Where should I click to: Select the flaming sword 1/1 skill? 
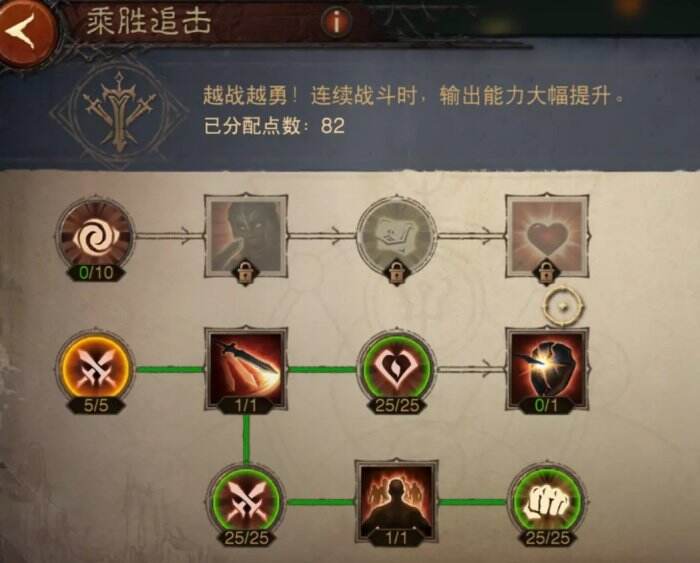(246, 369)
